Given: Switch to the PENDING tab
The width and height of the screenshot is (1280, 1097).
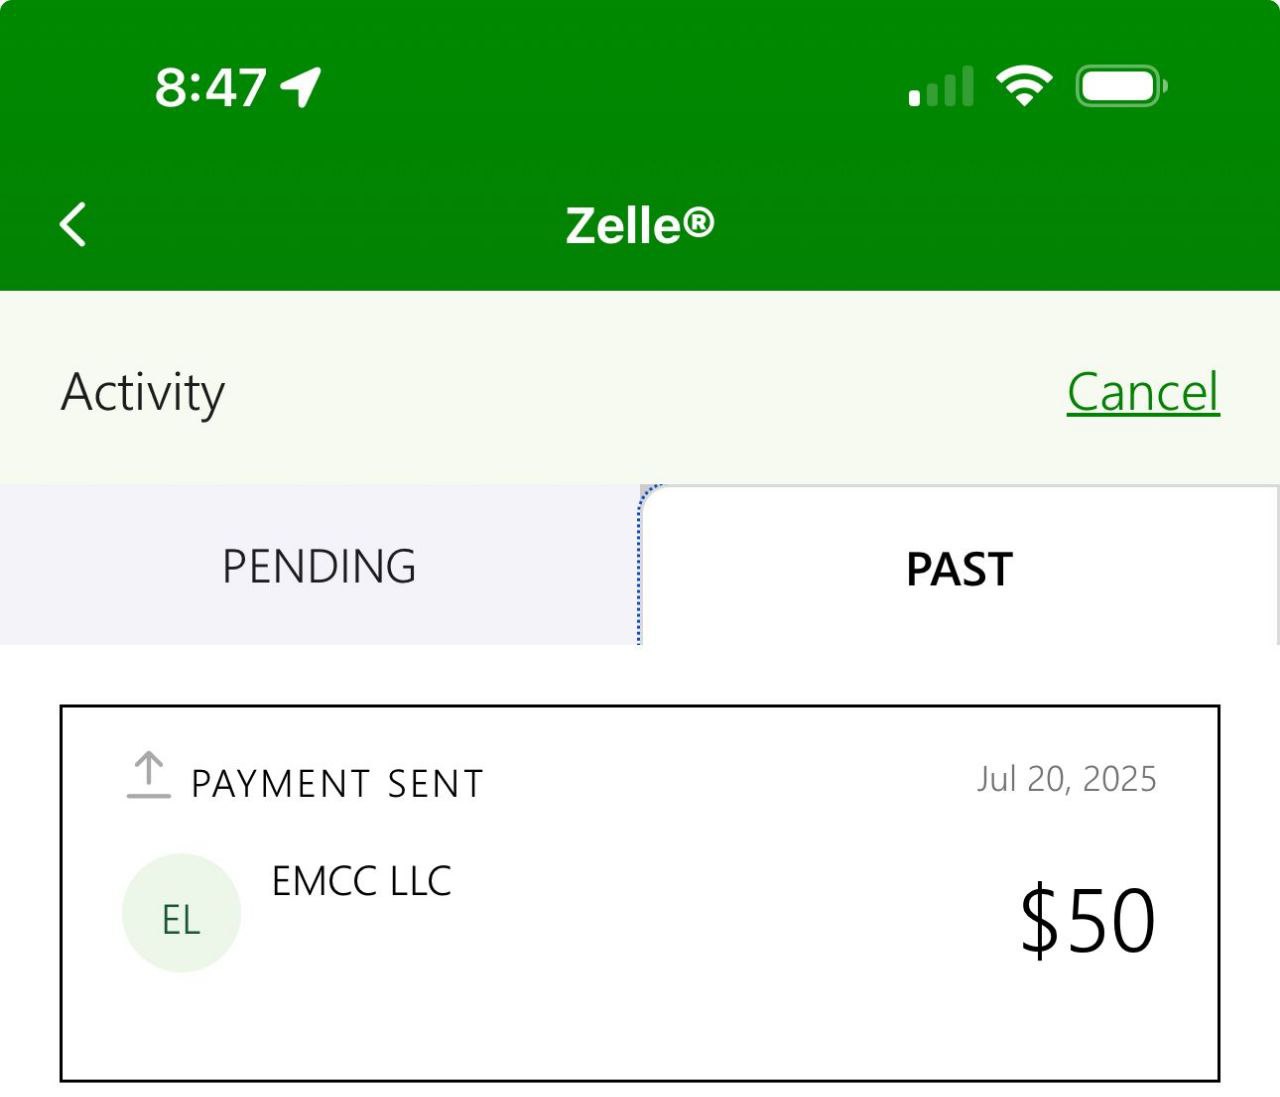Looking at the screenshot, I should 319,566.
